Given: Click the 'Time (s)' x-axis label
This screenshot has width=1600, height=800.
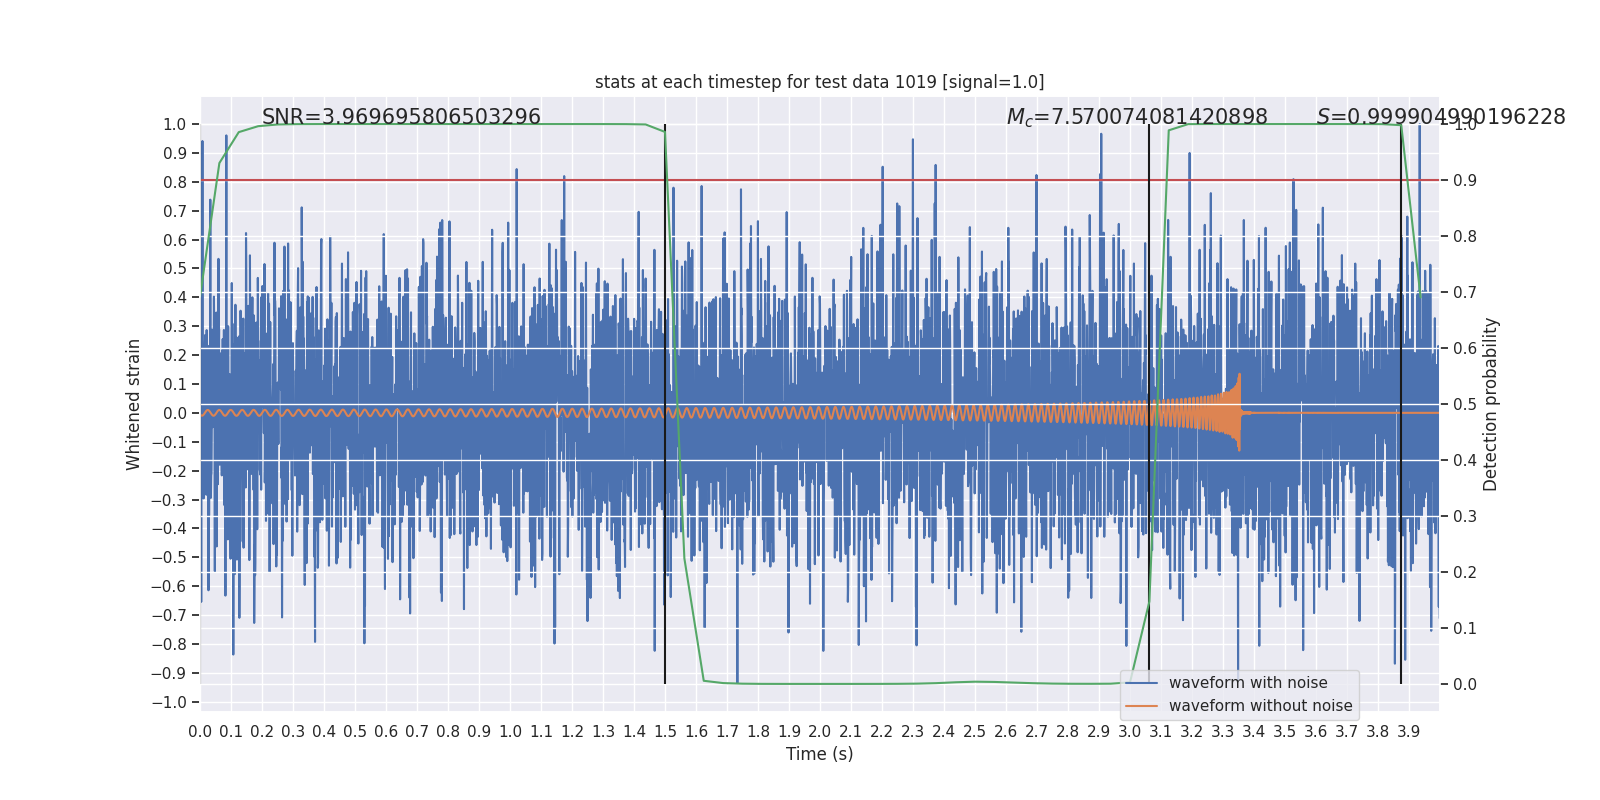Looking at the screenshot, I should click(x=820, y=754).
